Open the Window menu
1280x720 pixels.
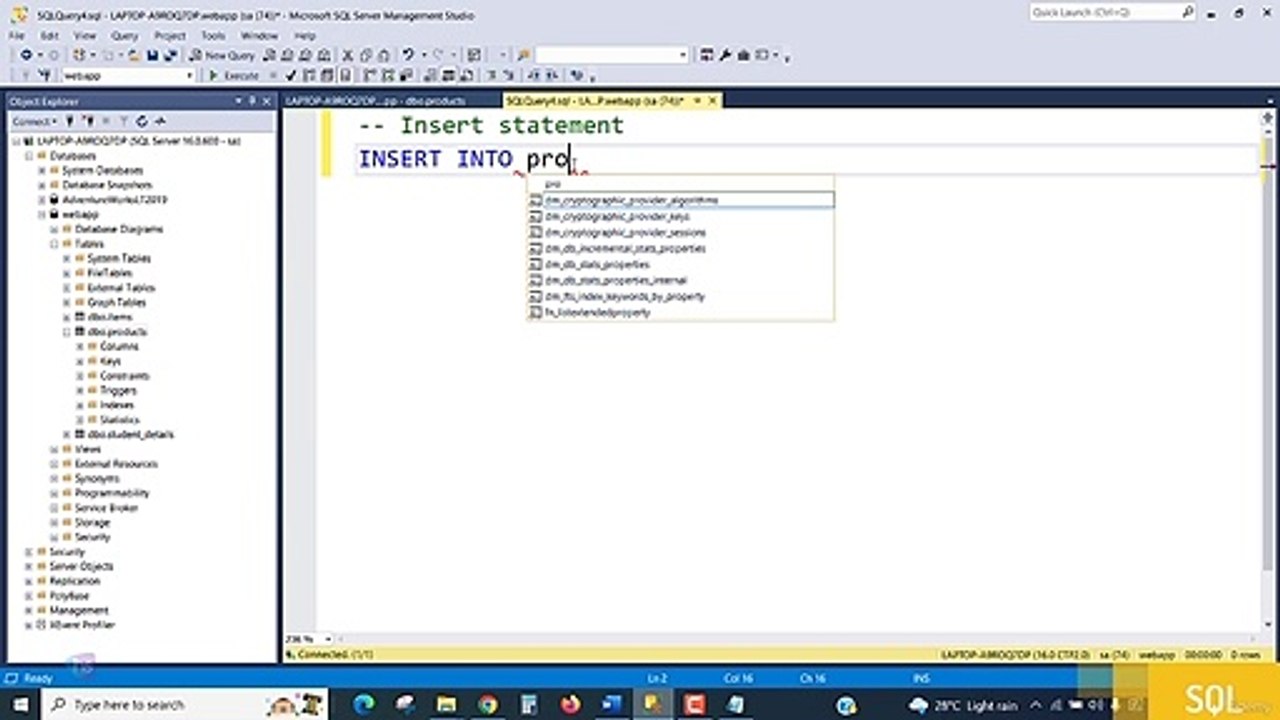tap(259, 35)
